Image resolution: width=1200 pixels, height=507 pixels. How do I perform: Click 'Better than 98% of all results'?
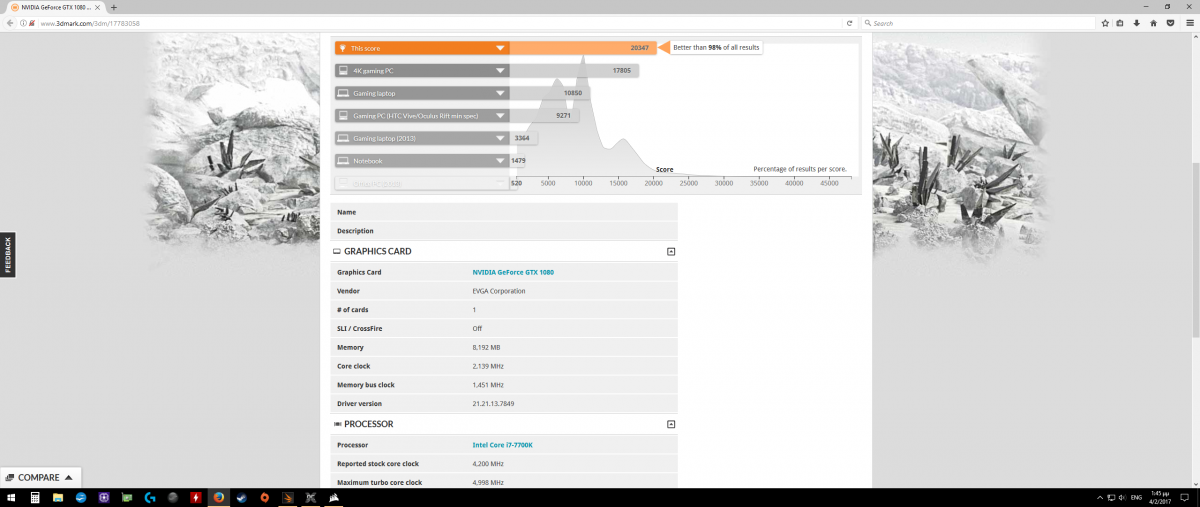[716, 47]
